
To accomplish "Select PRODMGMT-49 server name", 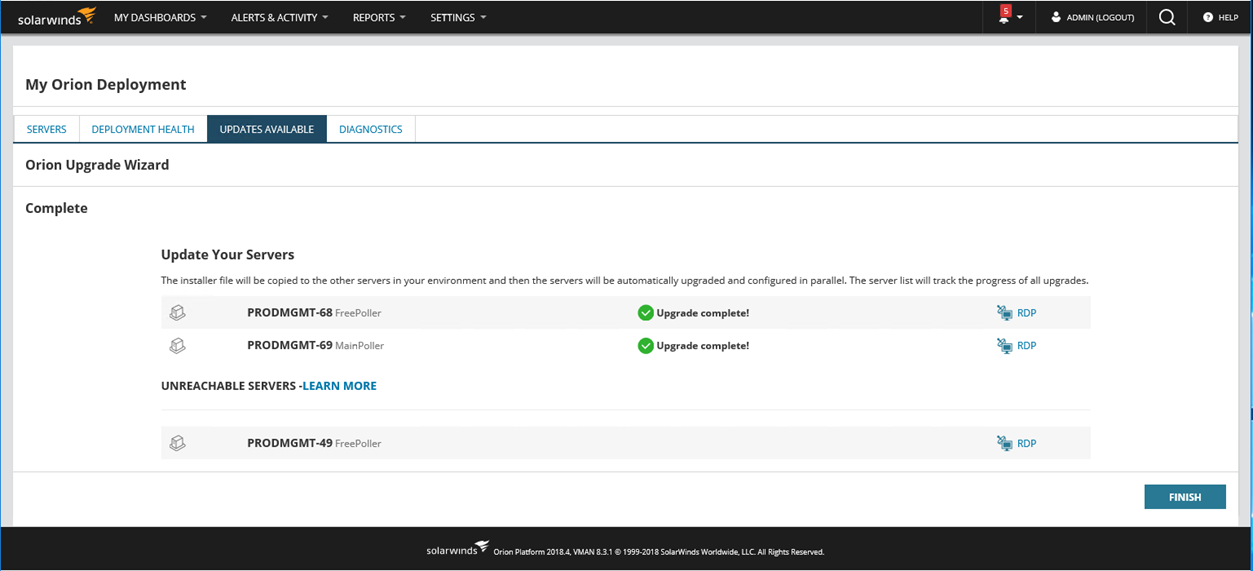I will (x=290, y=443).
